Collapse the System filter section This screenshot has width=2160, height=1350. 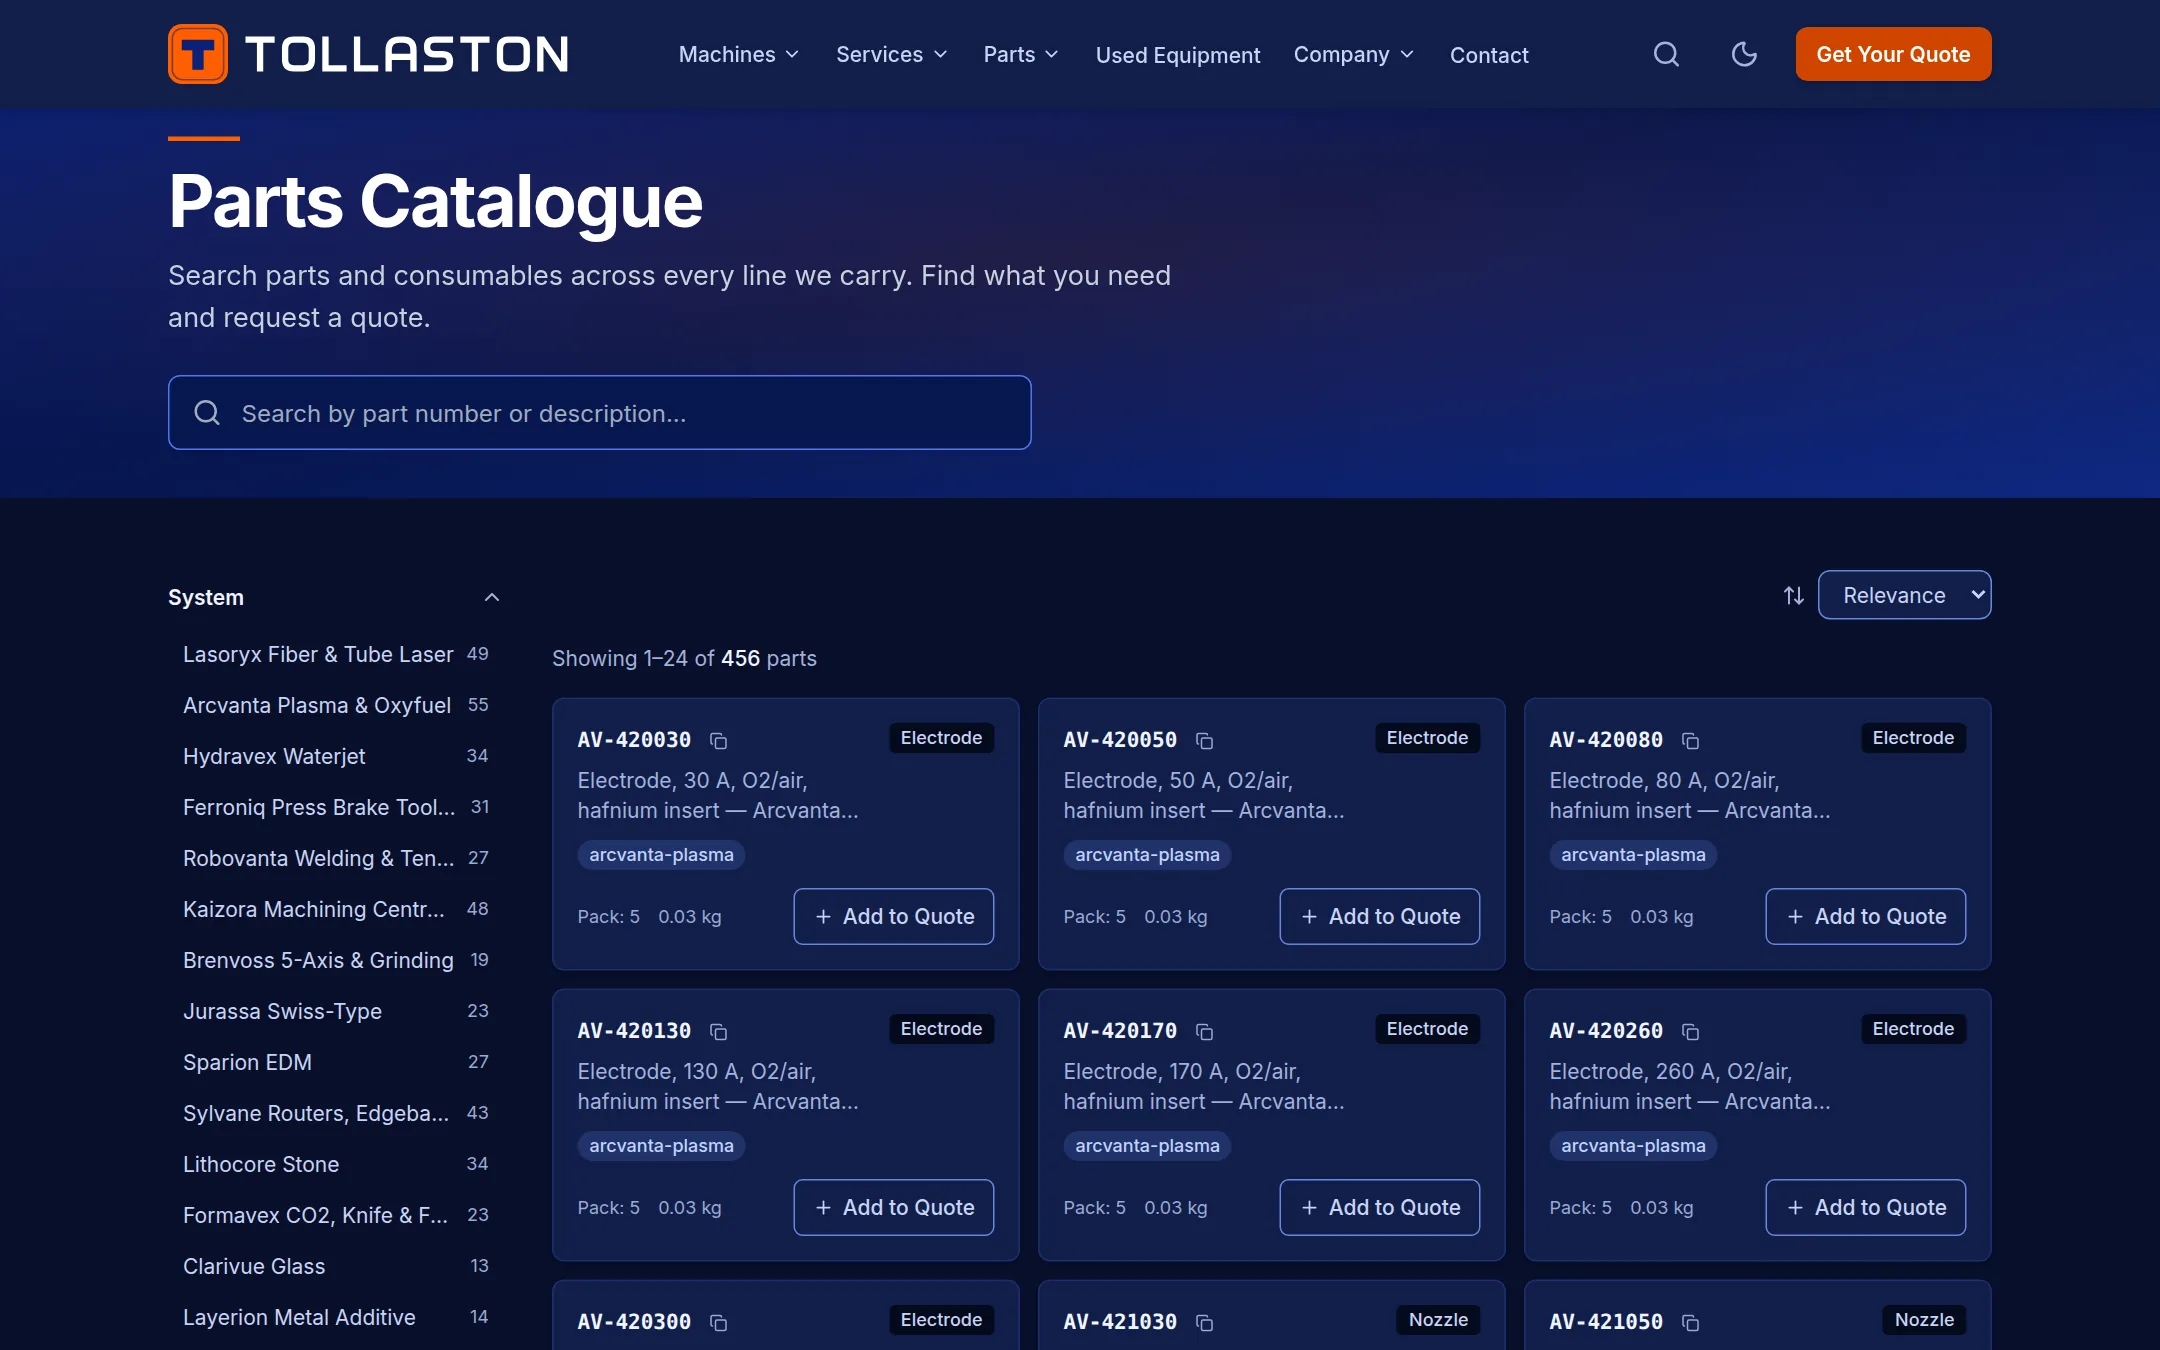point(334,597)
